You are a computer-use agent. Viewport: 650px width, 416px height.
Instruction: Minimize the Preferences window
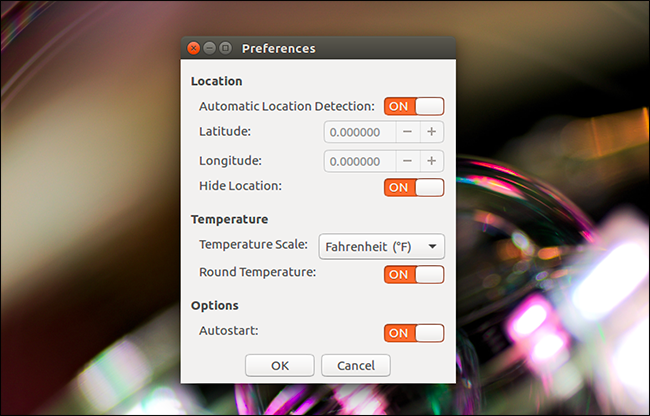(x=209, y=48)
